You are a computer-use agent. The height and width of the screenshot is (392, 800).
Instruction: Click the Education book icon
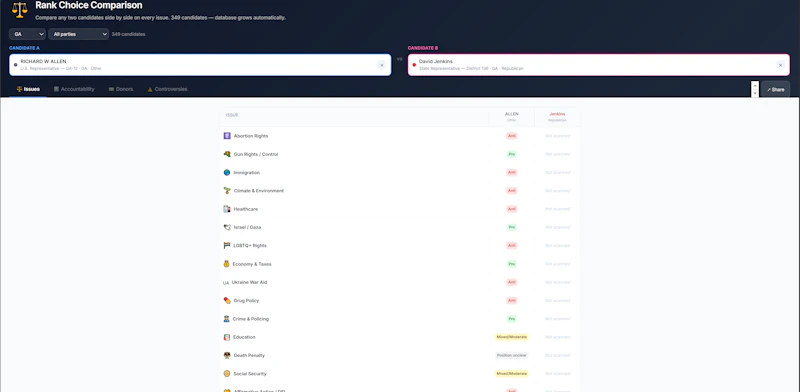click(227, 337)
